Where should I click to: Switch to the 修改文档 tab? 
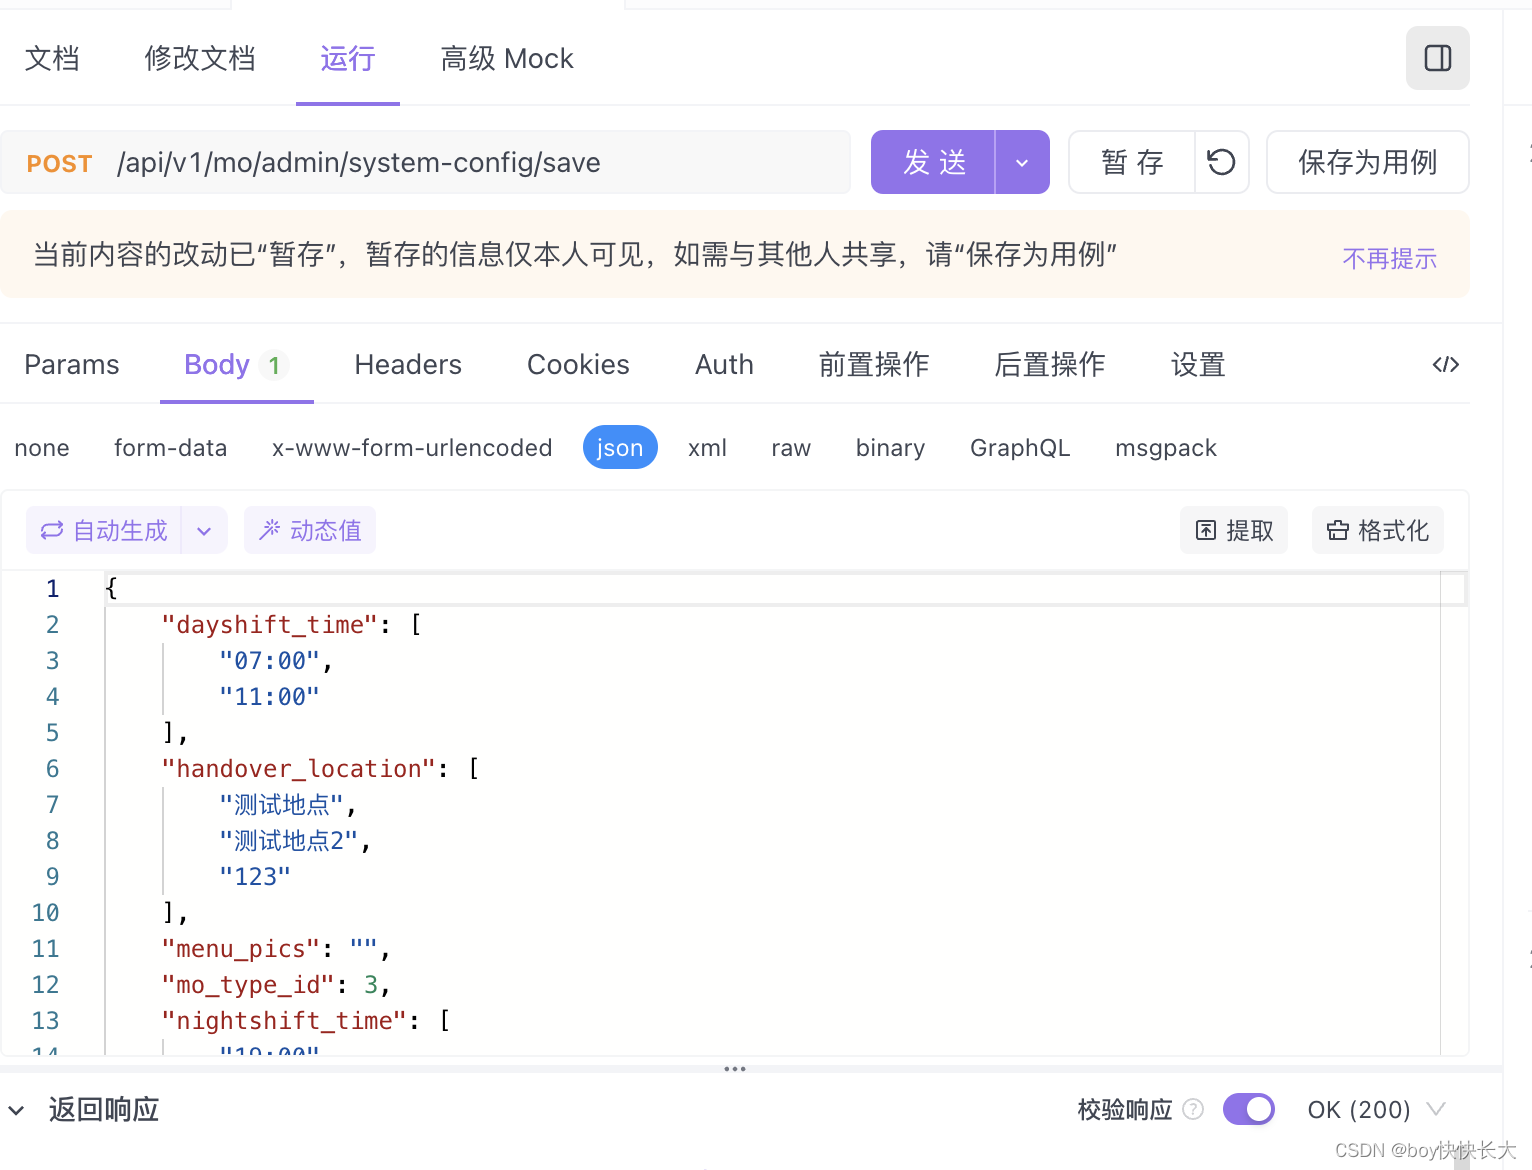200,59
